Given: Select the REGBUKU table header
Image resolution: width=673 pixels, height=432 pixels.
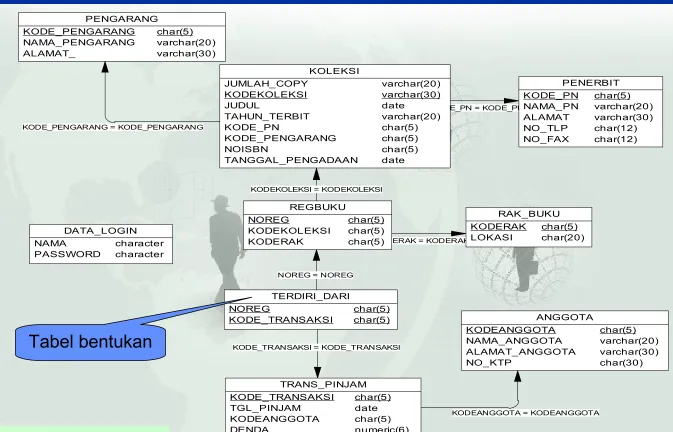Looking at the screenshot, I should click(317, 207).
